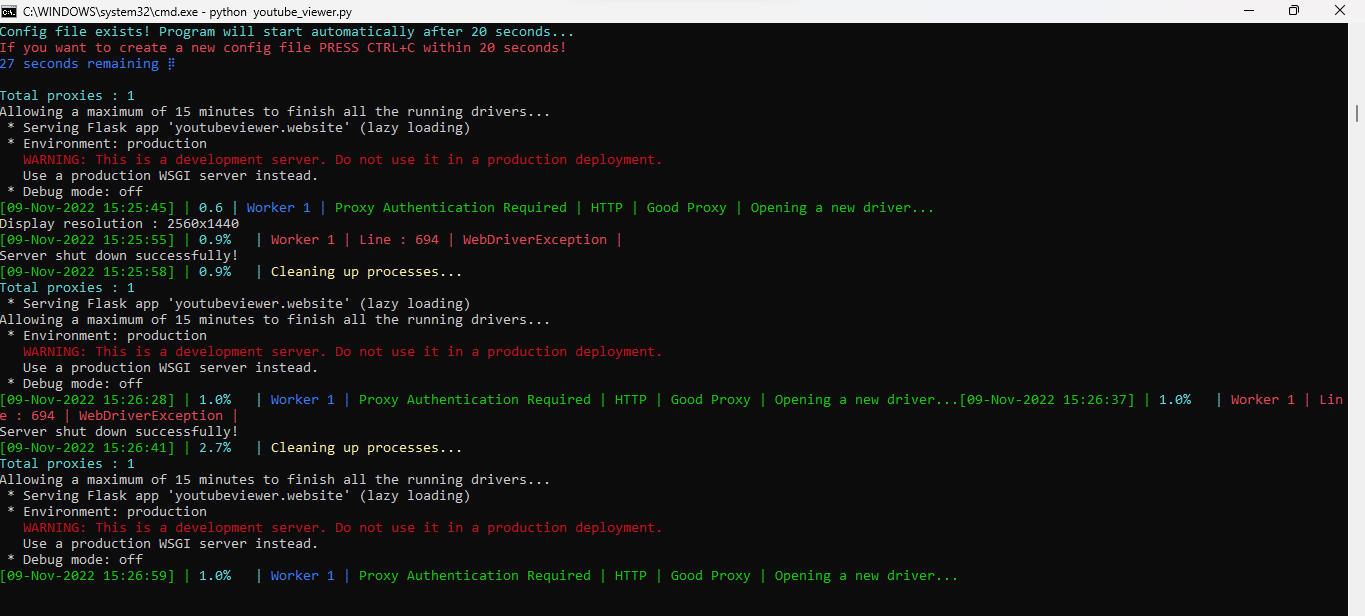Image resolution: width=1365 pixels, height=616 pixels.
Task: Click timestamp [09-Nov-2022 15:26:37]
Action: [1047, 400]
